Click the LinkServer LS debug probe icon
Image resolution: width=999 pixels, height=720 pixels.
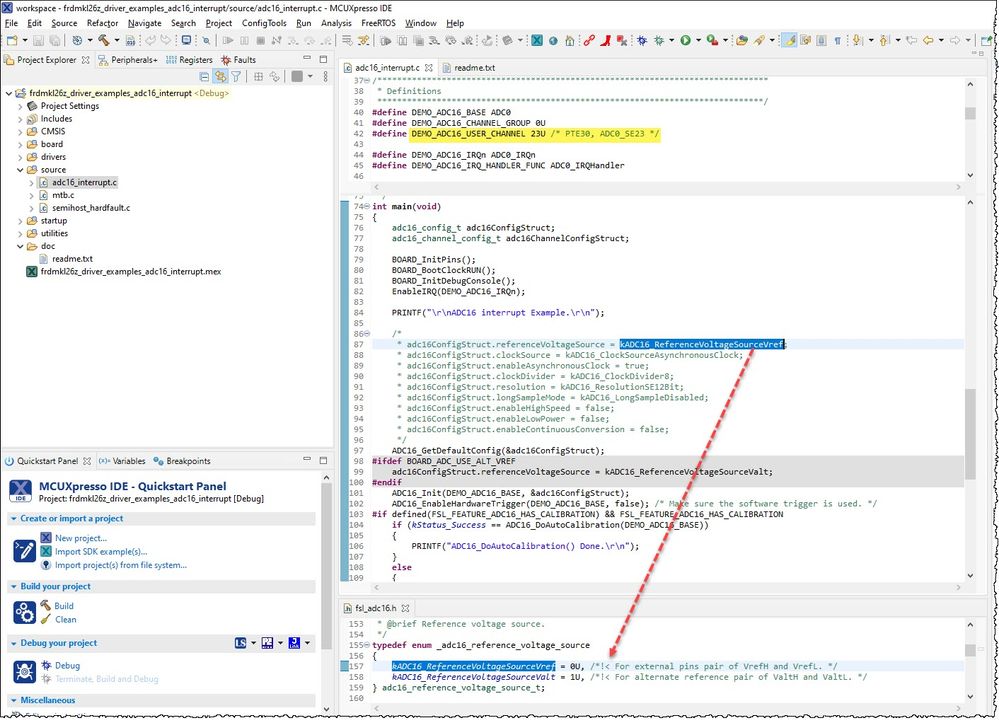pos(240,643)
